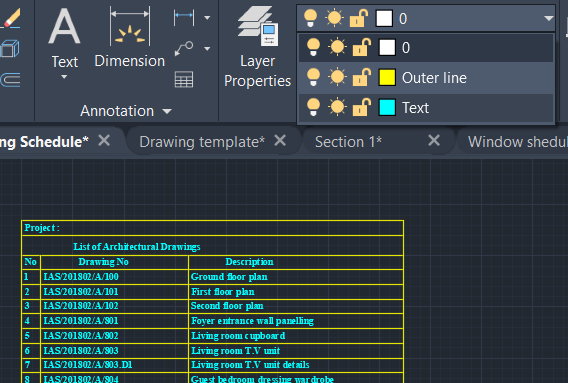
Task: Select layer 0 in the dropdown list
Action: [426, 47]
